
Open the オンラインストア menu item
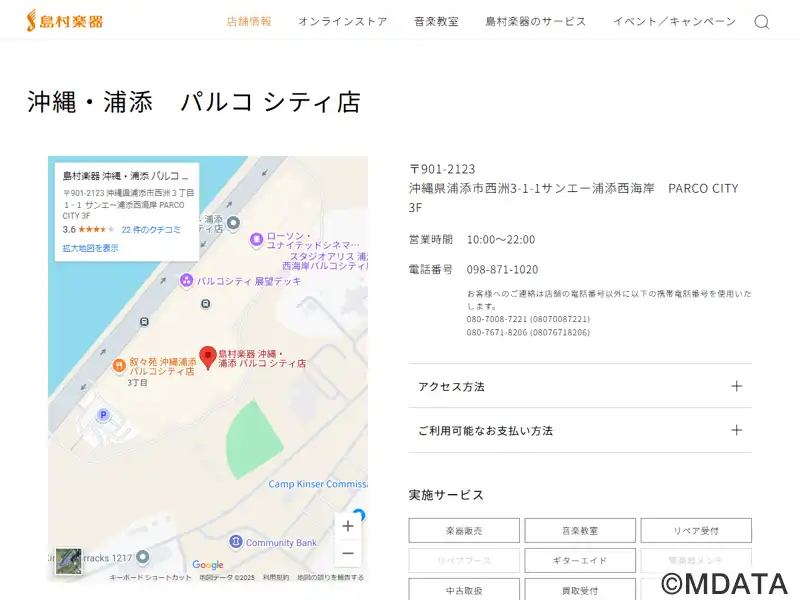(x=343, y=21)
